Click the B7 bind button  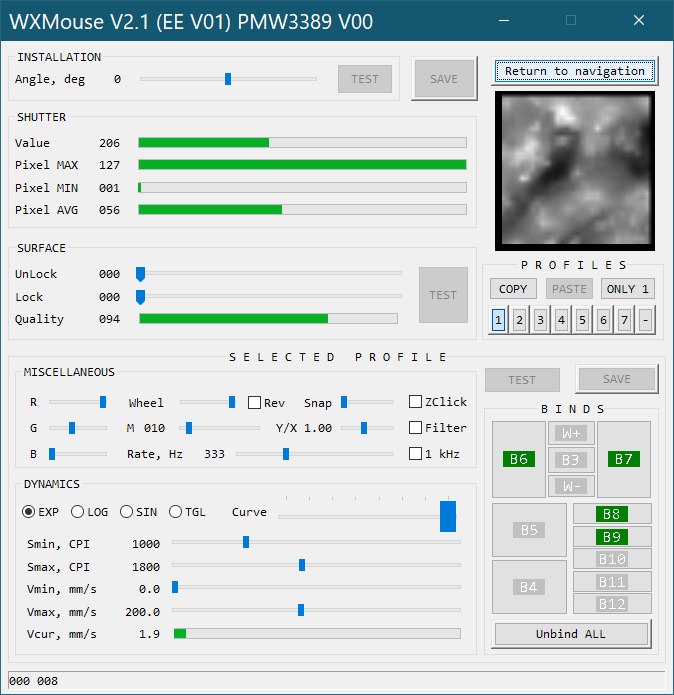point(624,459)
